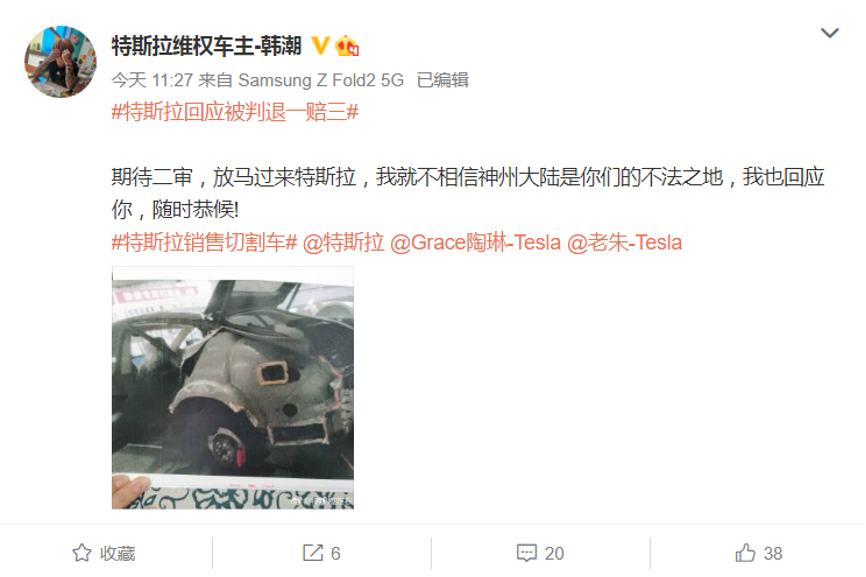
Task: Click the star favorite icon
Action: (82, 553)
